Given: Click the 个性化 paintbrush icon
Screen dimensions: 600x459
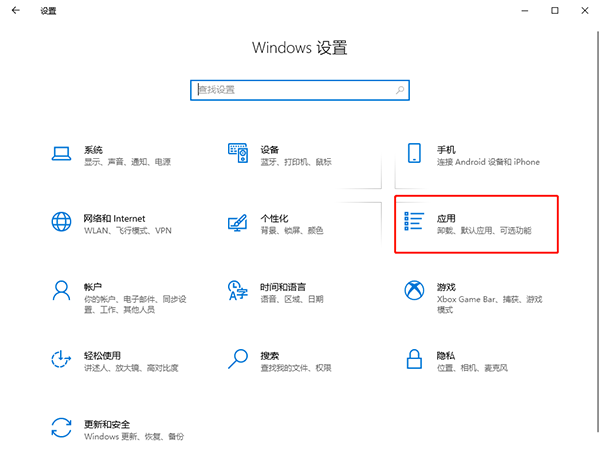Looking at the screenshot, I should [238, 223].
